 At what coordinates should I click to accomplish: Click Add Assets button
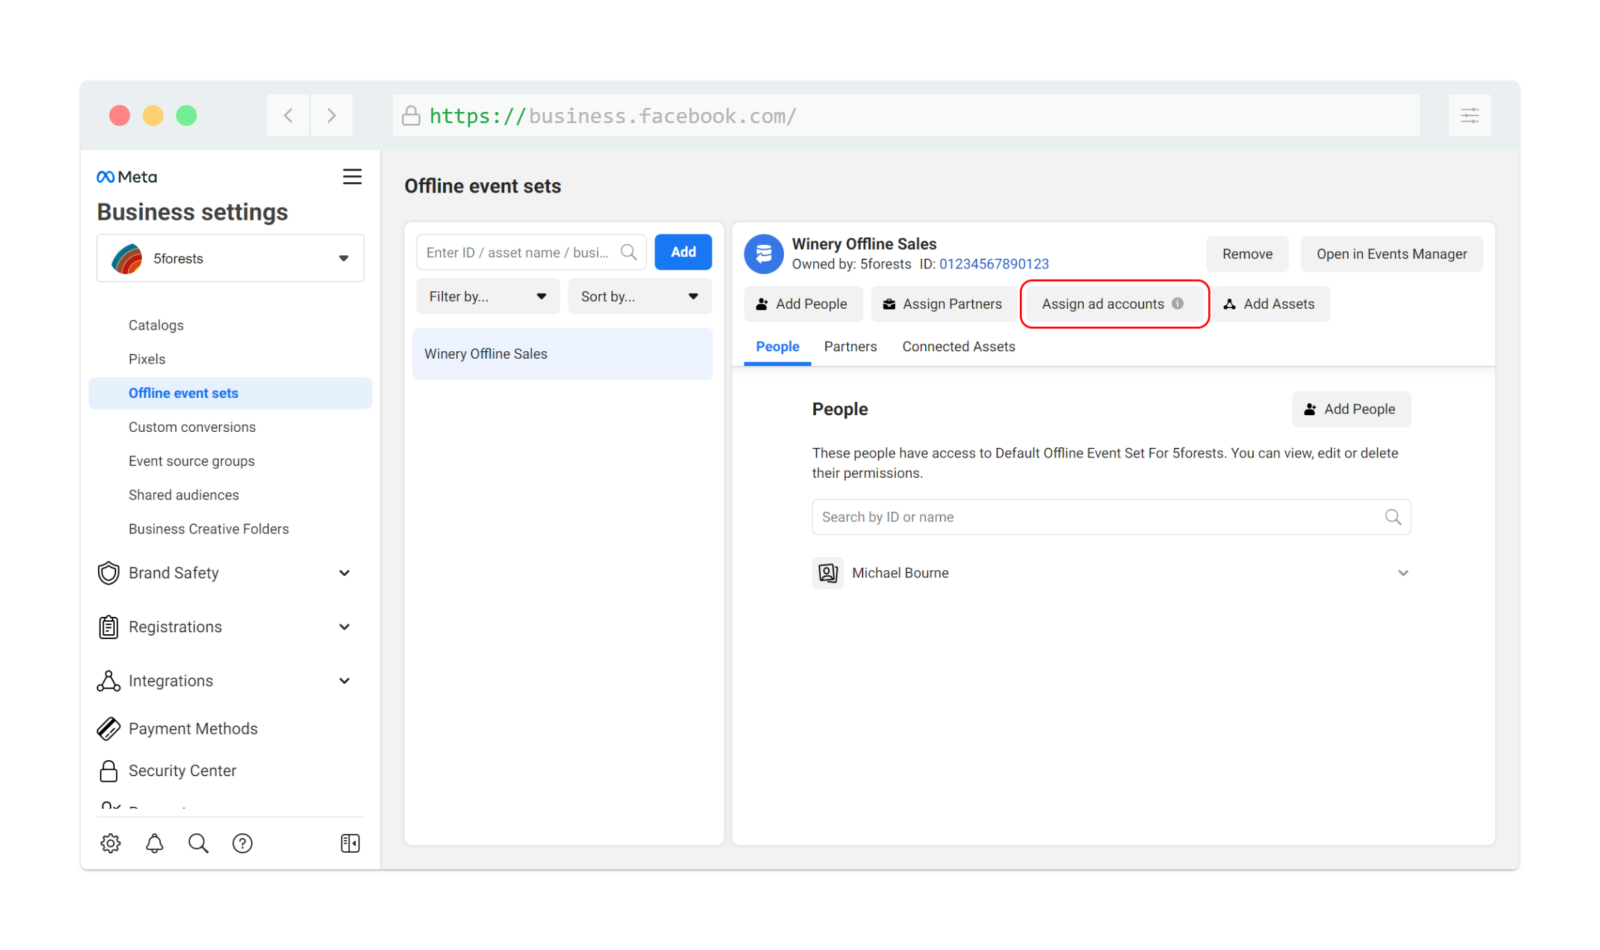tap(1270, 304)
